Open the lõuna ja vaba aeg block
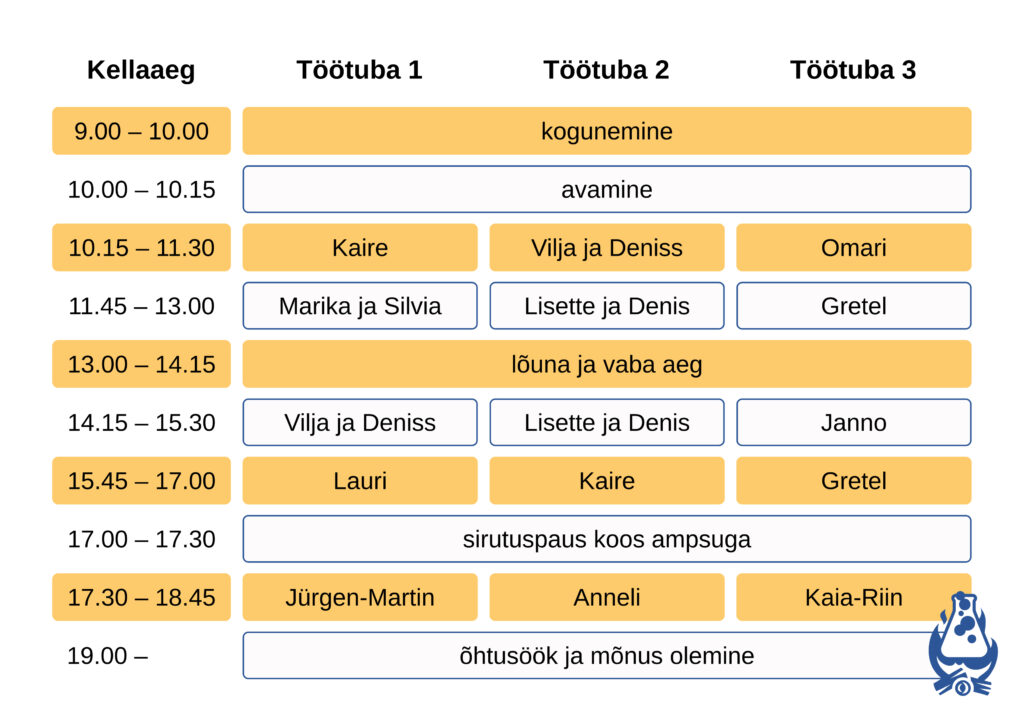The width and height of the screenshot is (1024, 724). tap(606, 364)
